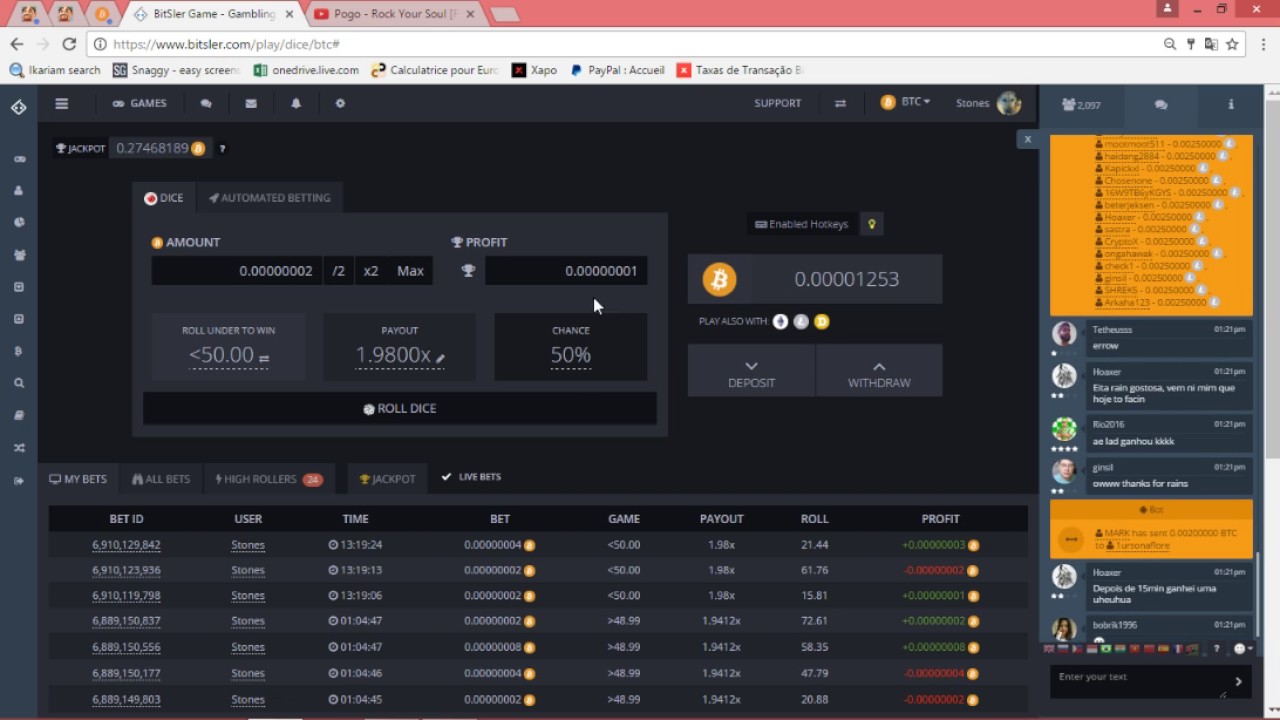The width and height of the screenshot is (1280, 720).
Task: Close the chat panel with the X
Action: [x=1027, y=139]
